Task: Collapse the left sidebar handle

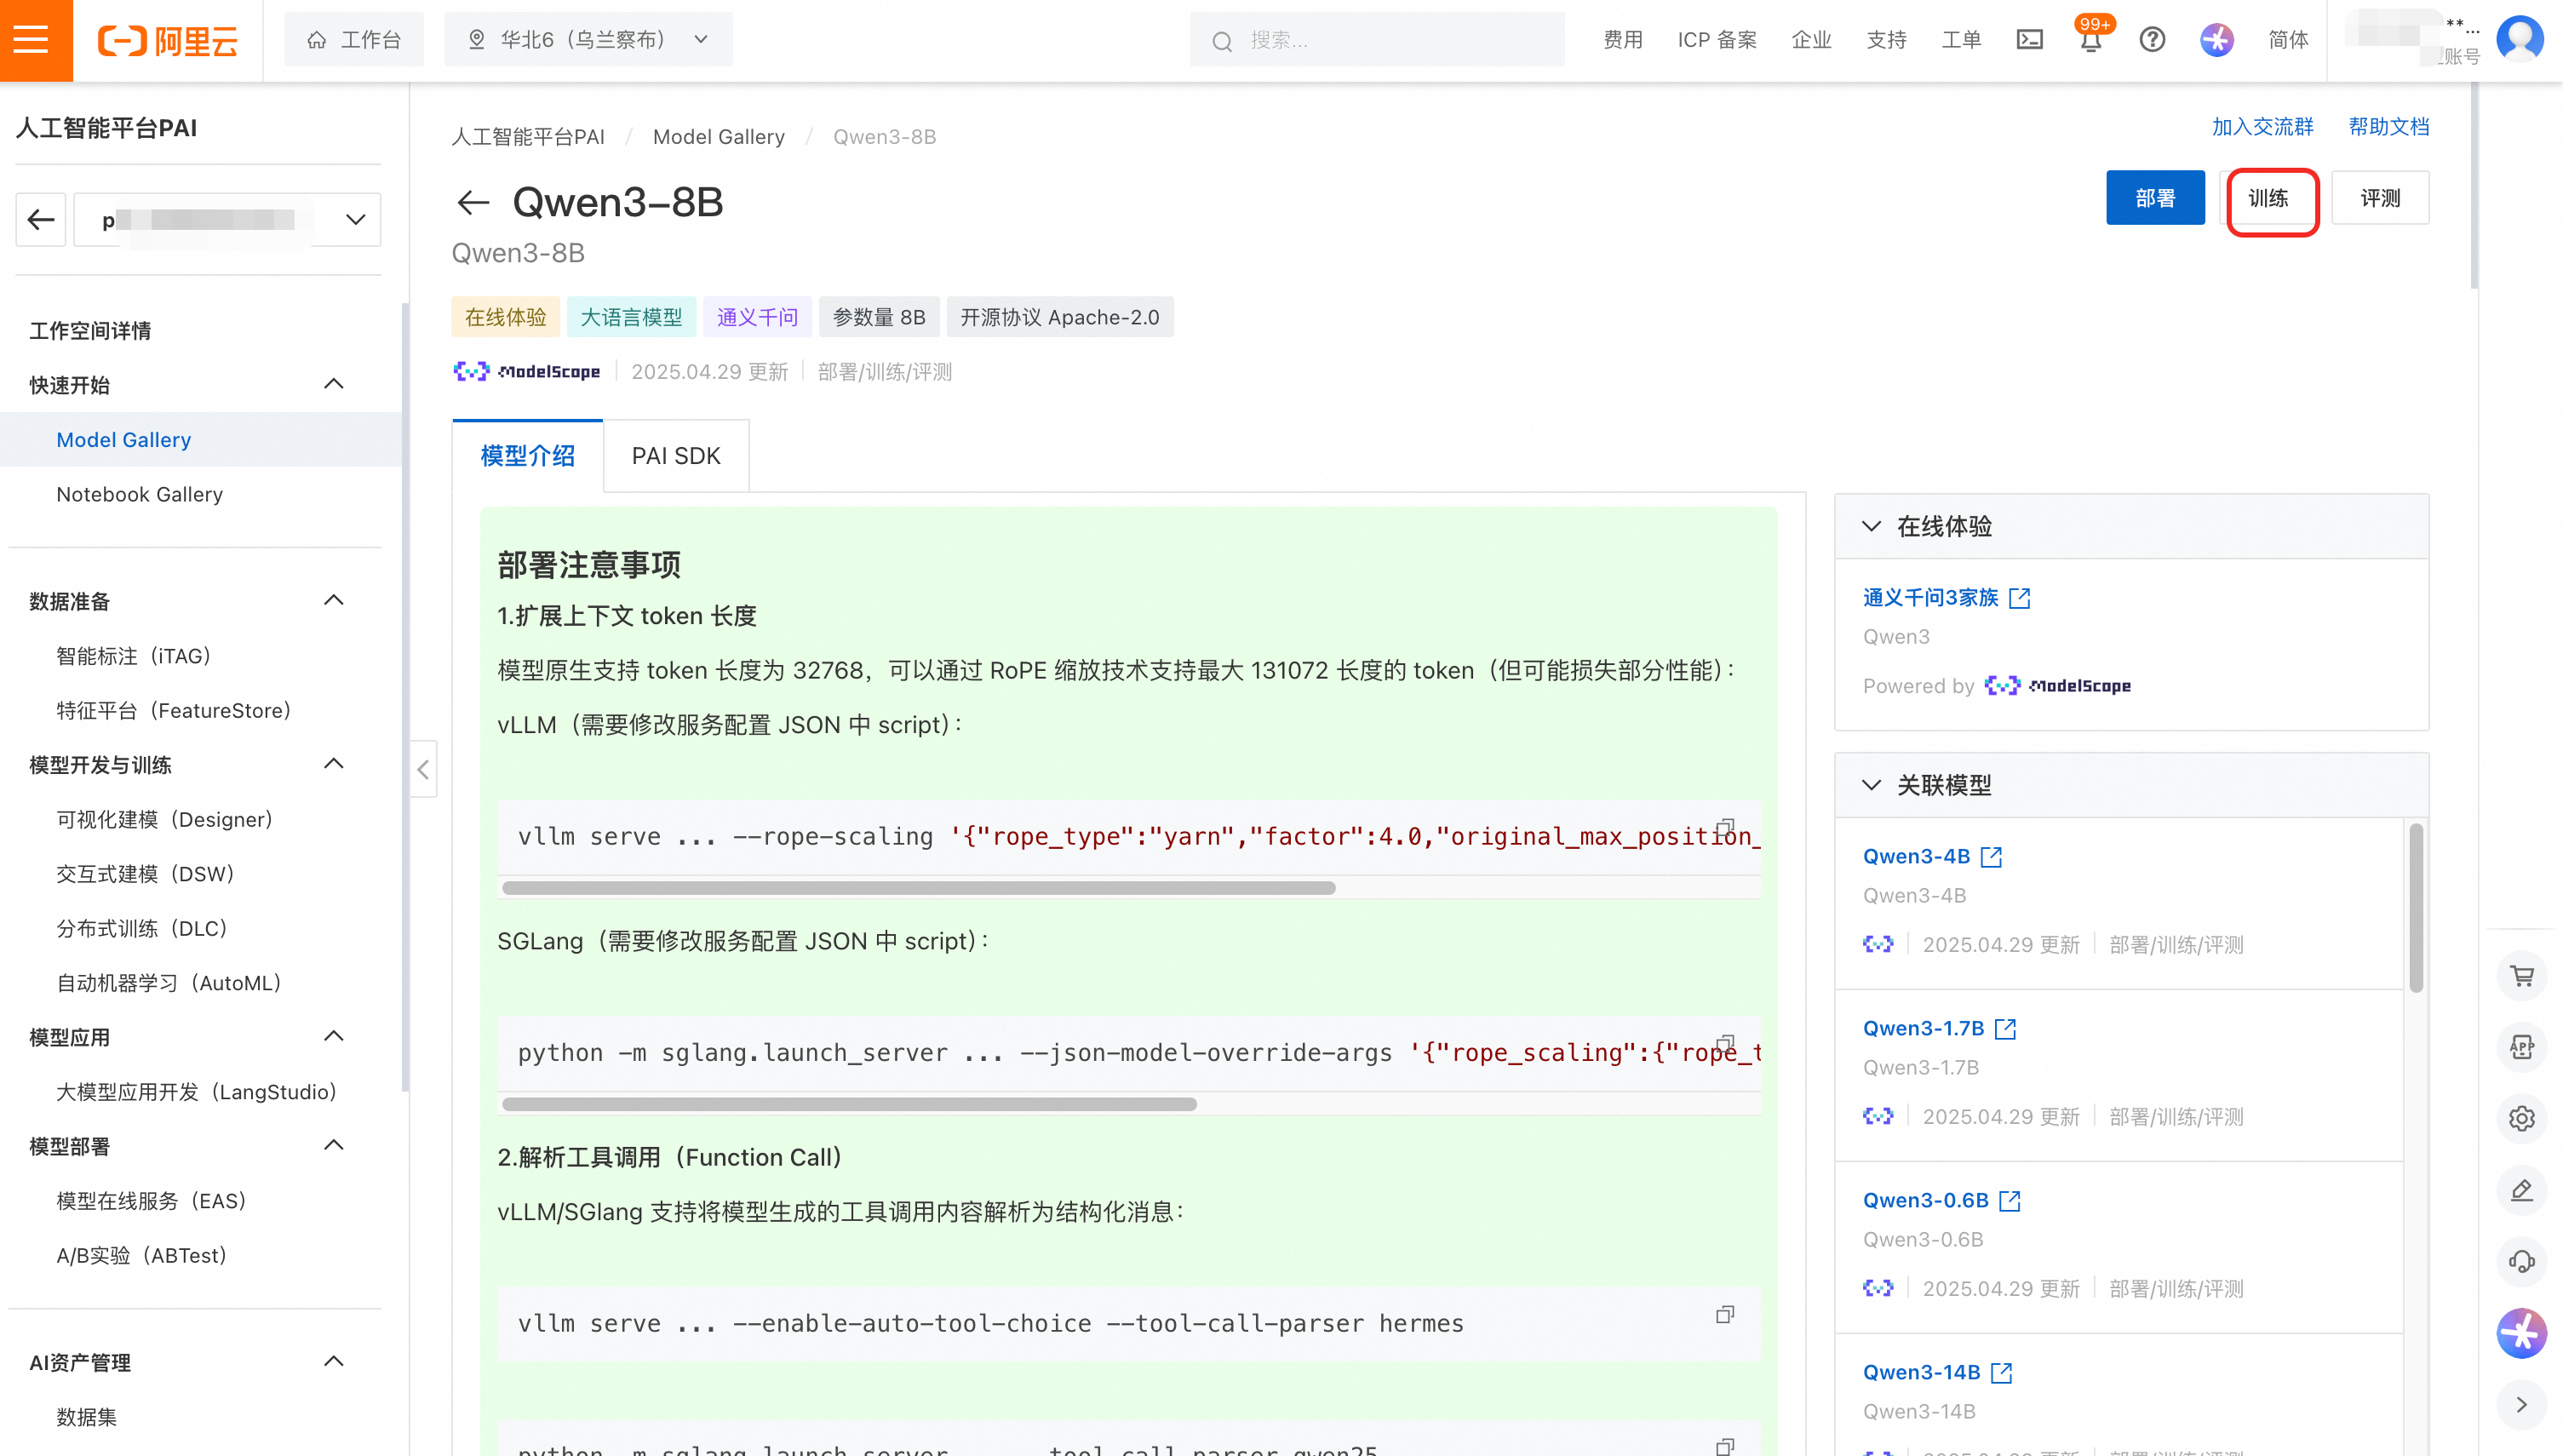Action: pos(423,769)
